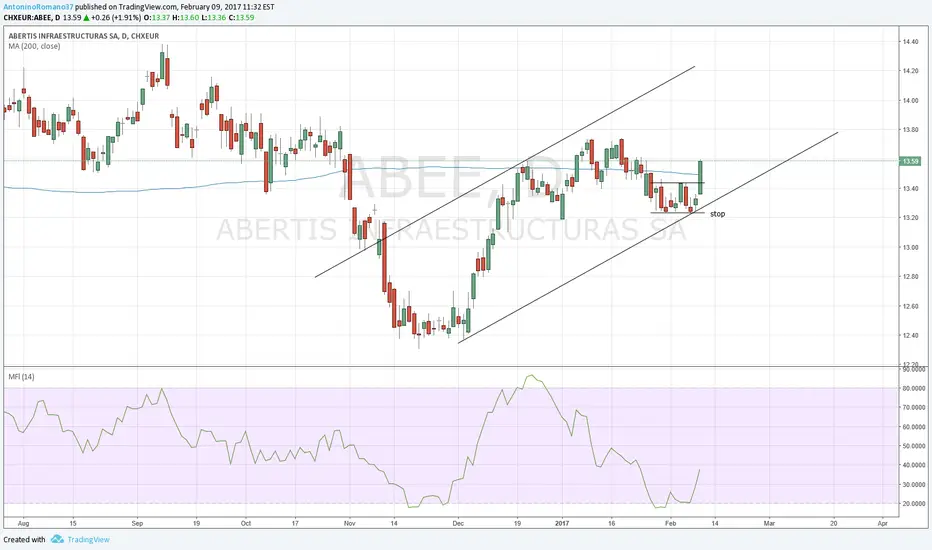Click the CHXEUR:ABEE symbol text
This screenshot has height=550, width=932.
click(29, 18)
